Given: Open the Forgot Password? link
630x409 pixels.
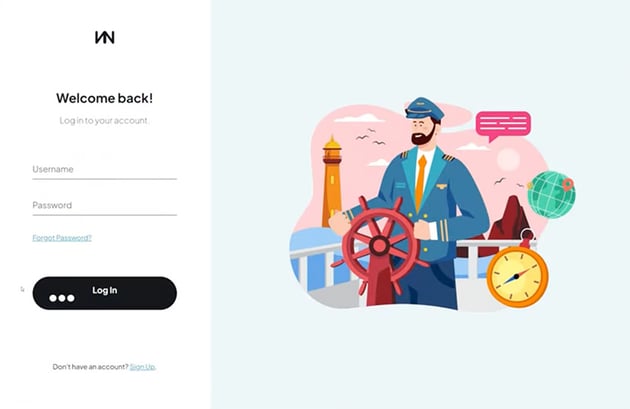Looking at the screenshot, I should pyautogui.click(x=62, y=238).
